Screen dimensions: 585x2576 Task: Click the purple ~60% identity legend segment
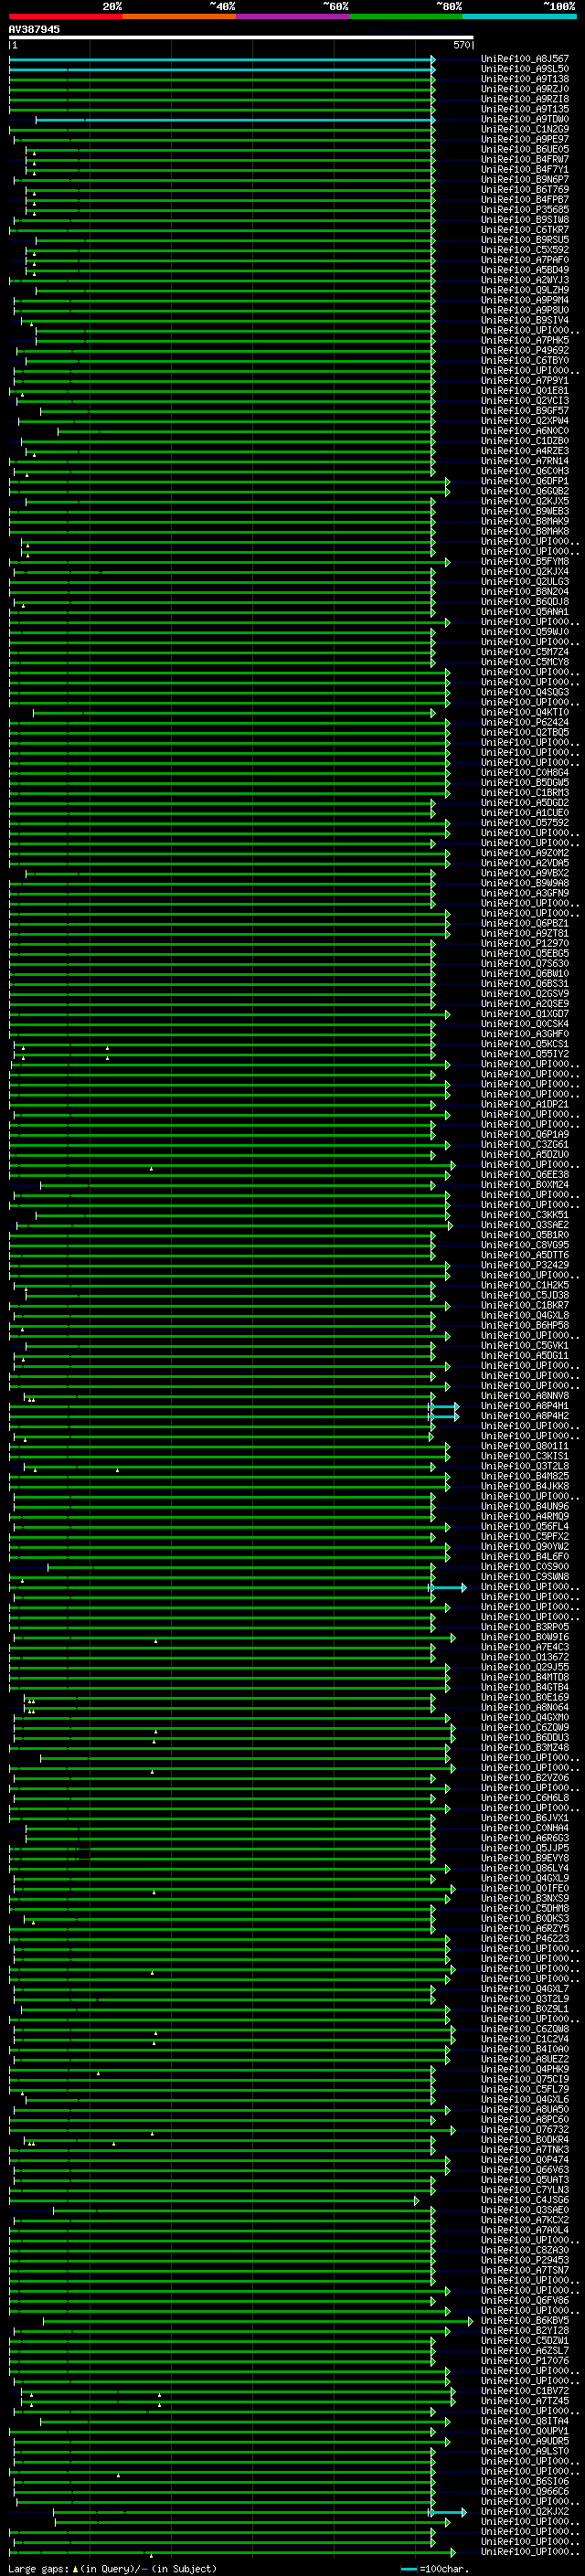(293, 16)
